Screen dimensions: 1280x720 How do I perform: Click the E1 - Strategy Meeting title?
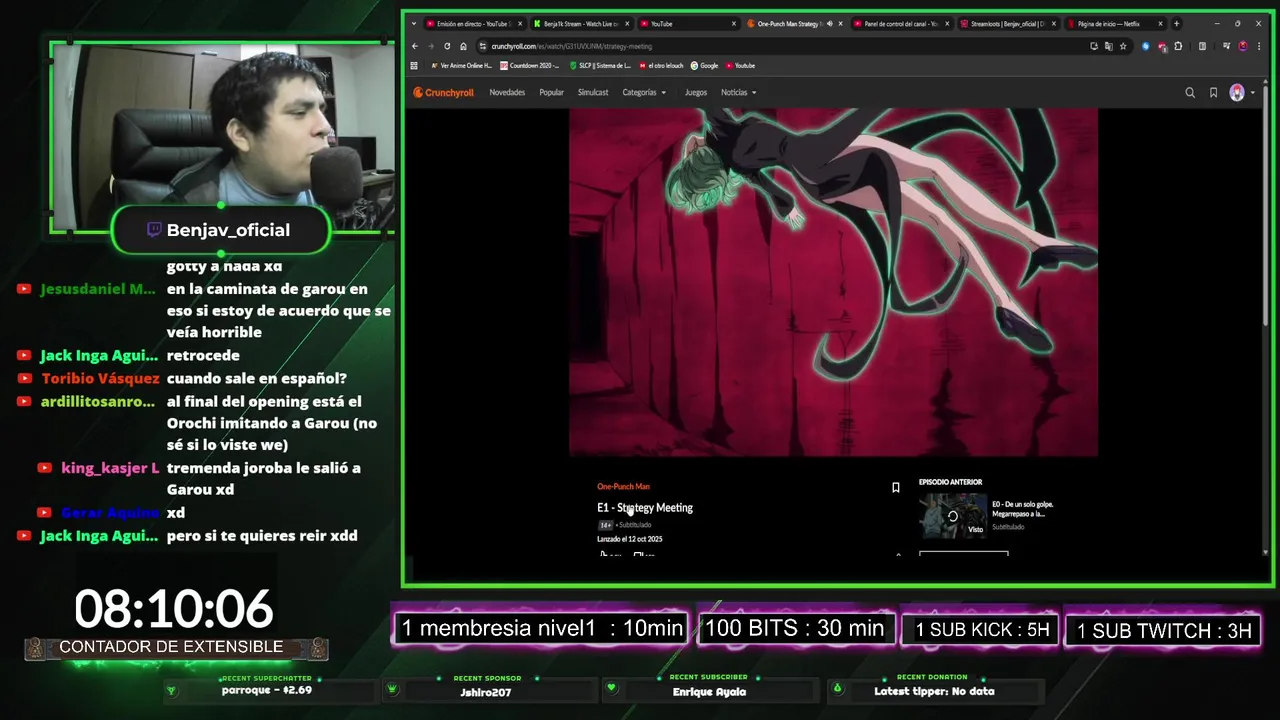[x=645, y=508]
